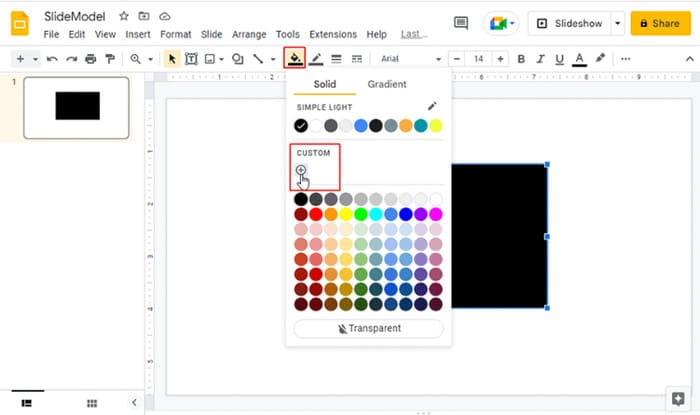Select the bright green swatch in the palette
The image size is (700, 415).
pyautogui.click(x=361, y=214)
